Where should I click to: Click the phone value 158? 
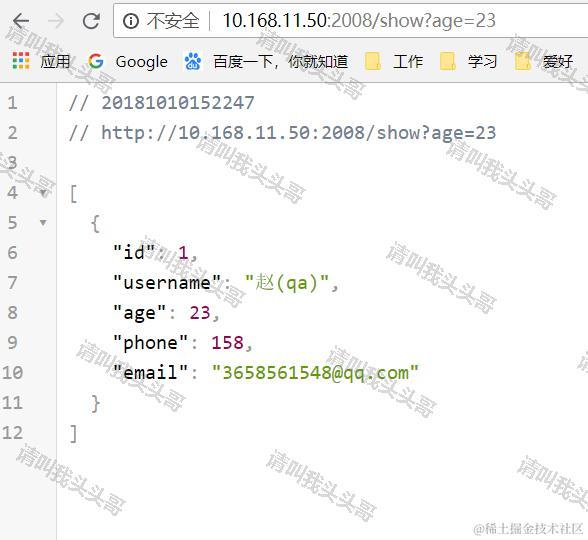click(x=227, y=343)
